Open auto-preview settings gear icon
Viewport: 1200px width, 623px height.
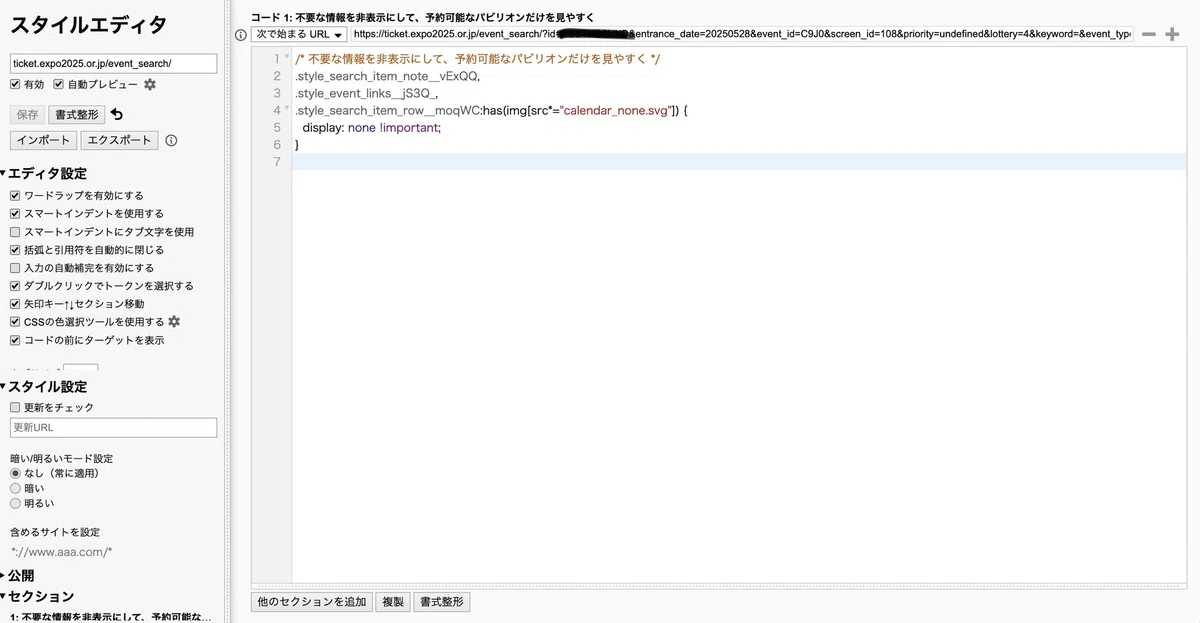[150, 85]
